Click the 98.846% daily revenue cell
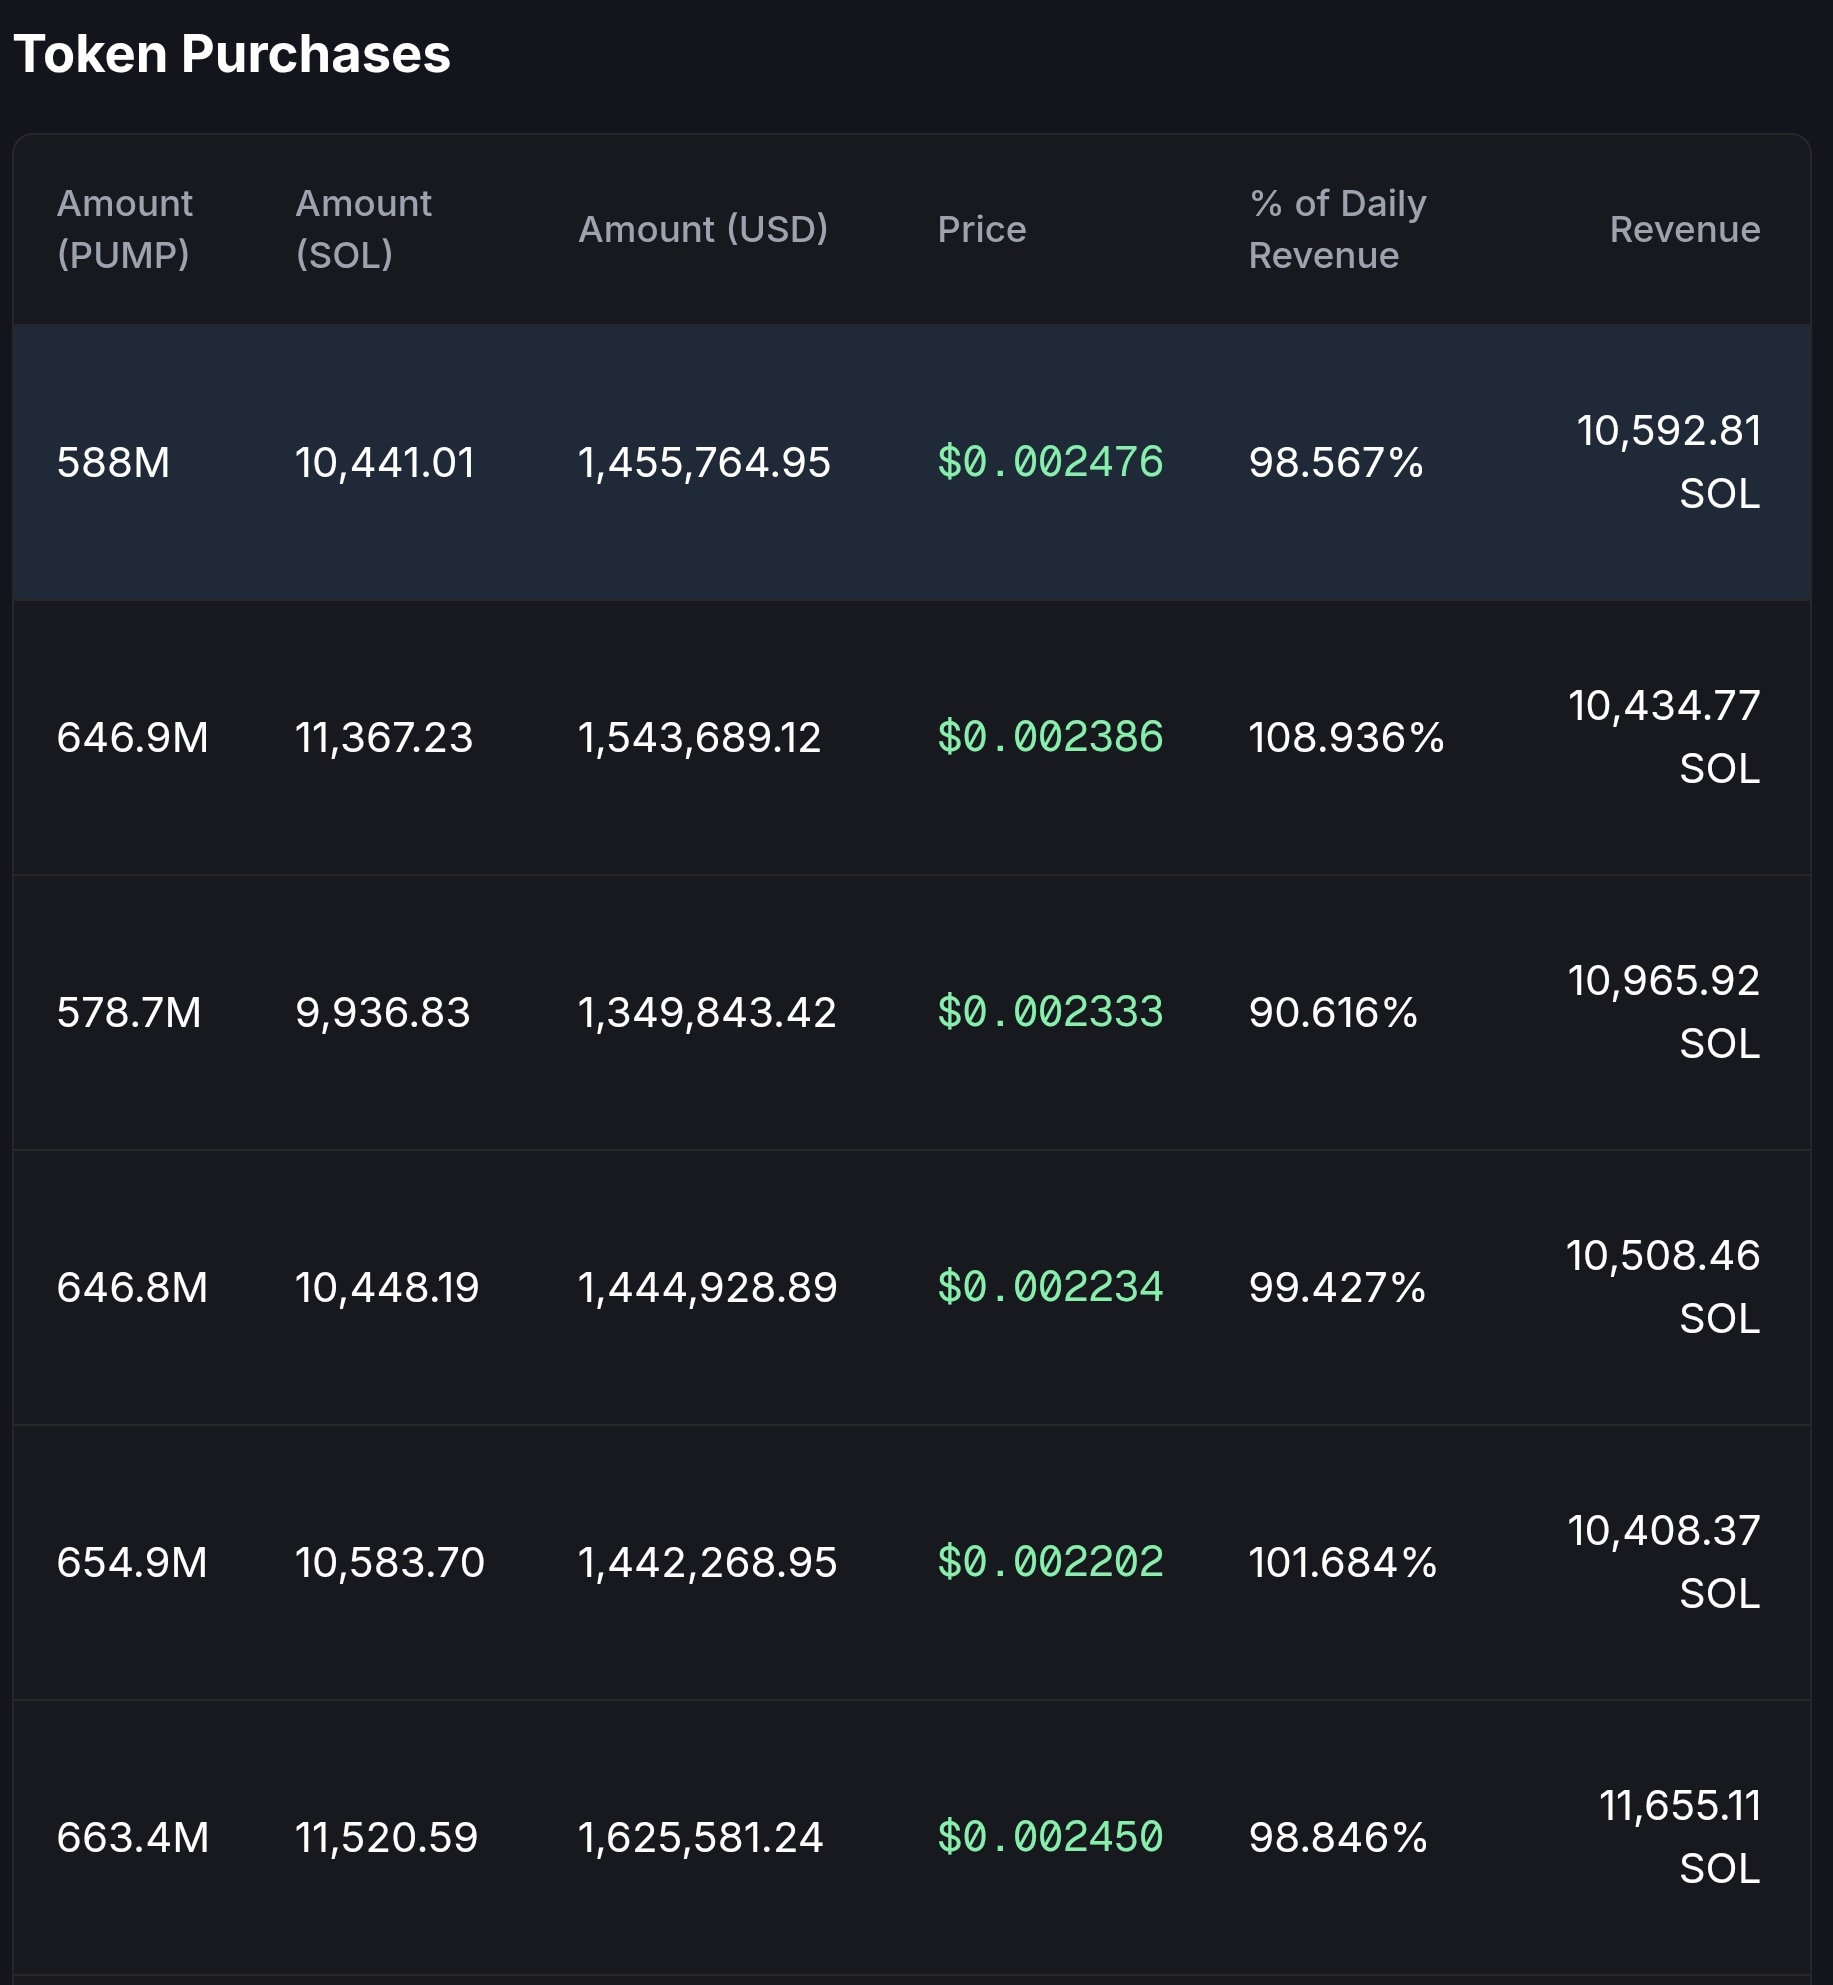Viewport: 1833px width, 1985px height. [x=1337, y=1837]
